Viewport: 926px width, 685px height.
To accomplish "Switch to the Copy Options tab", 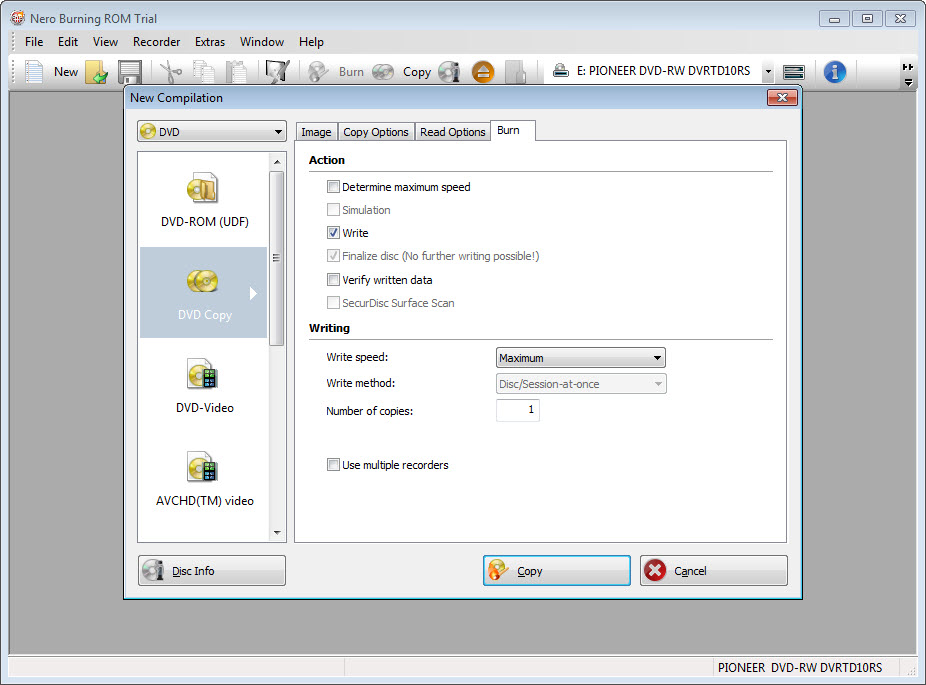I will click(x=376, y=132).
